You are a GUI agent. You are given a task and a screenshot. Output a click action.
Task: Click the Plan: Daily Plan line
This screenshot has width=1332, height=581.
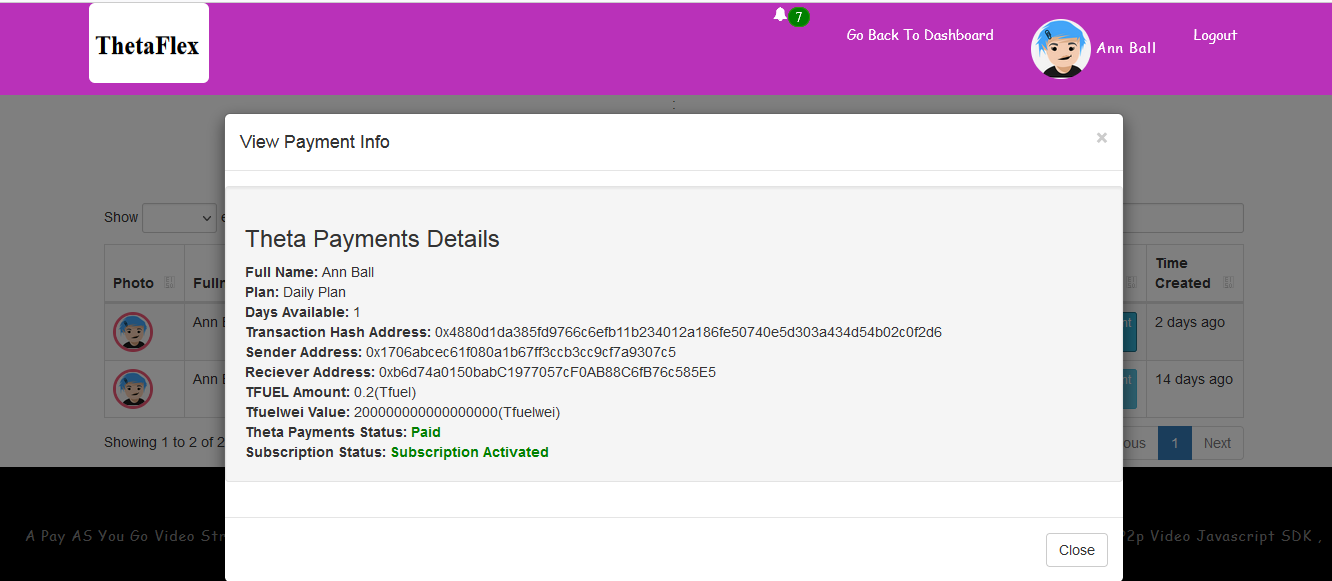(296, 292)
